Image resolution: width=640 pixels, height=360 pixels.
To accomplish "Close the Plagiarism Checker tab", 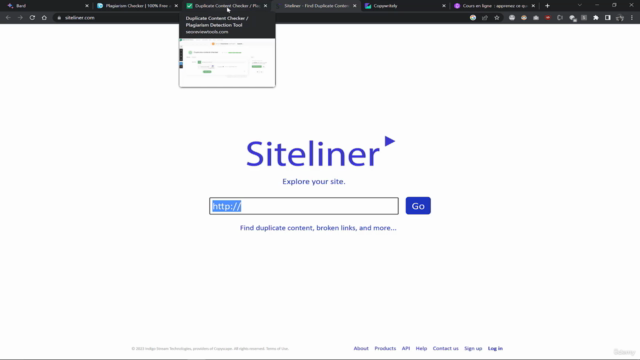I will (x=176, y=6).
